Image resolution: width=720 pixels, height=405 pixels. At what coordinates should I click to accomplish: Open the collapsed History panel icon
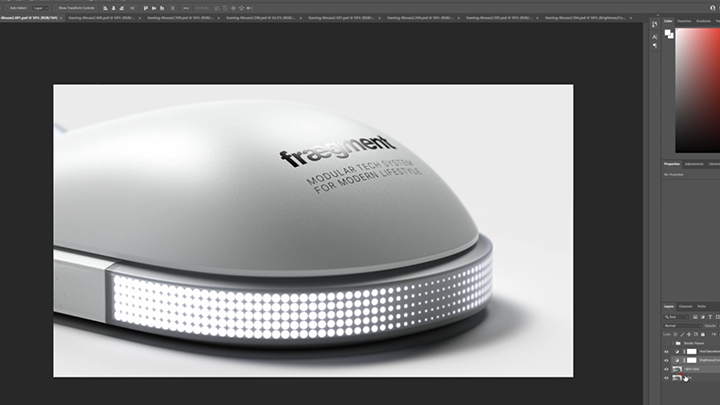click(x=654, y=24)
